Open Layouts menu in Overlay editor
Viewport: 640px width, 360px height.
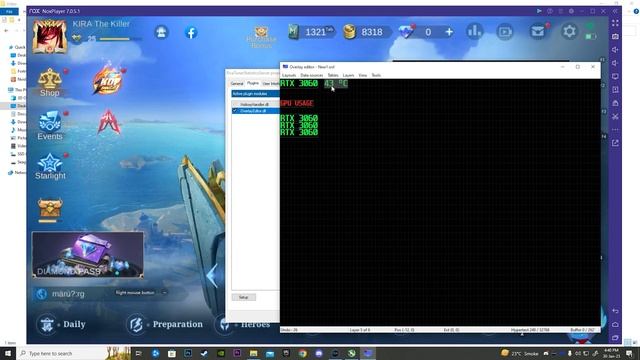tap(289, 75)
